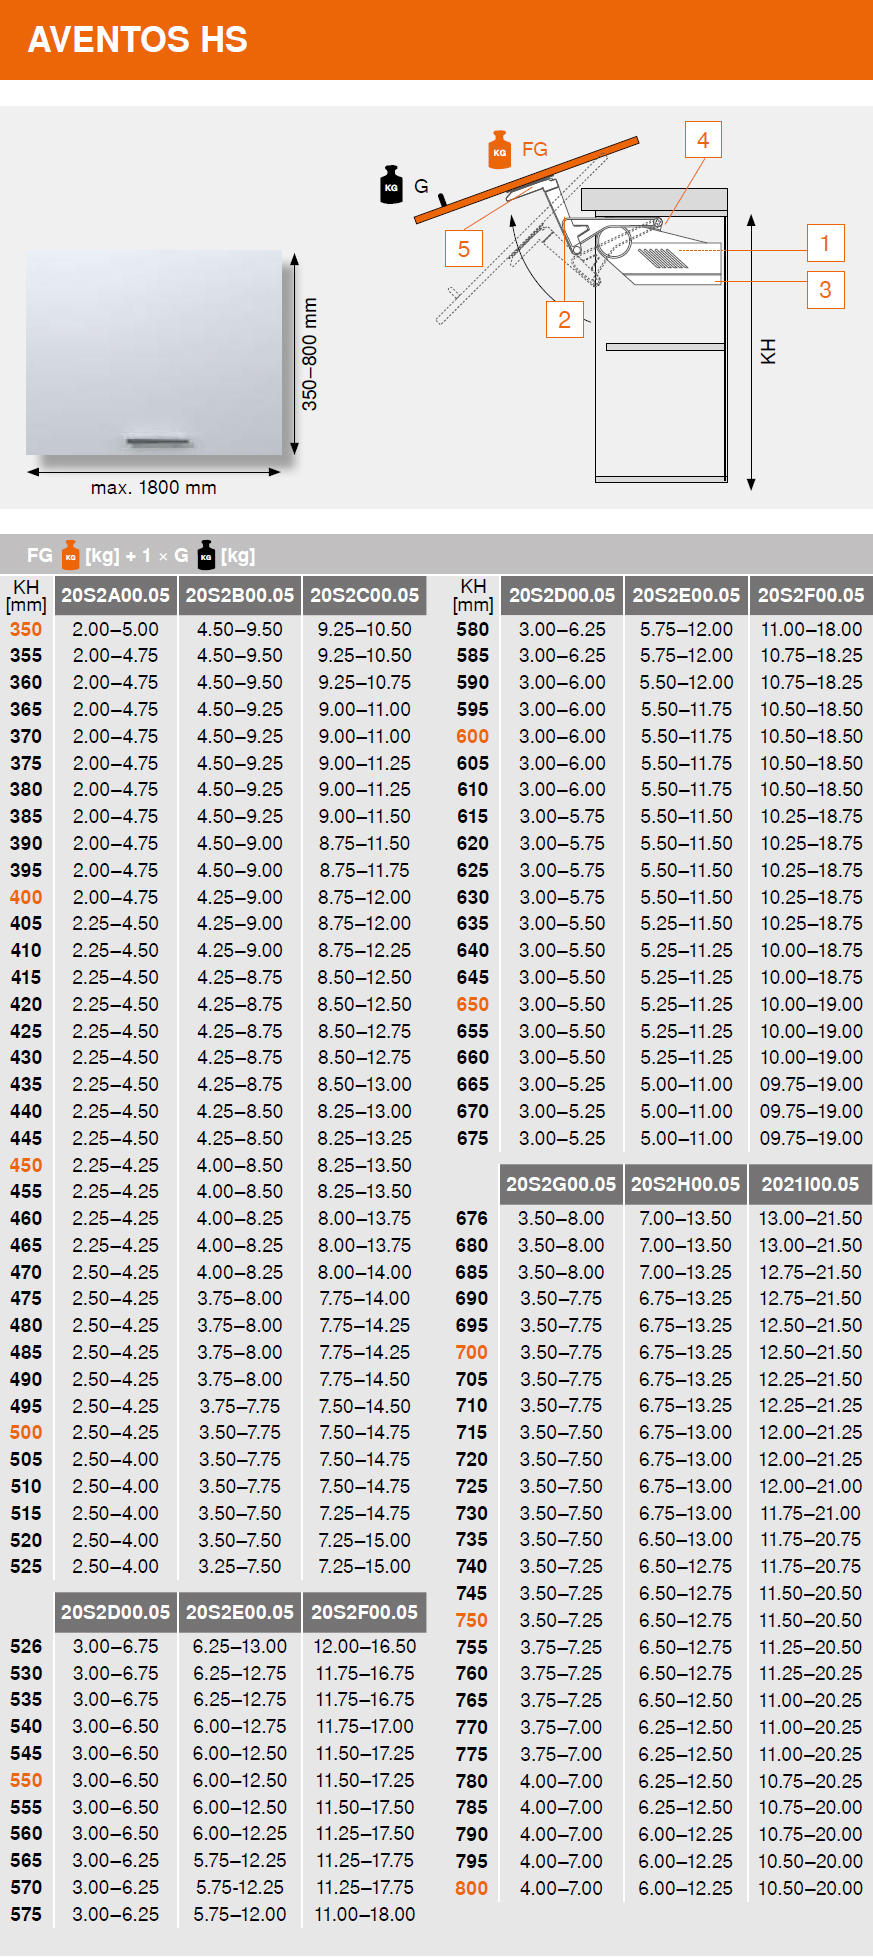
Task: Click the 20S2H00.05 column header
Action: (686, 1184)
